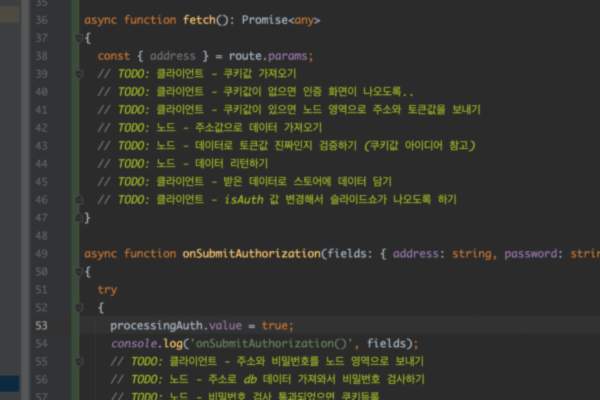Click the "true" literal on line 53
Image resolution: width=600 pixels, height=400 pixels.
pos(275,326)
